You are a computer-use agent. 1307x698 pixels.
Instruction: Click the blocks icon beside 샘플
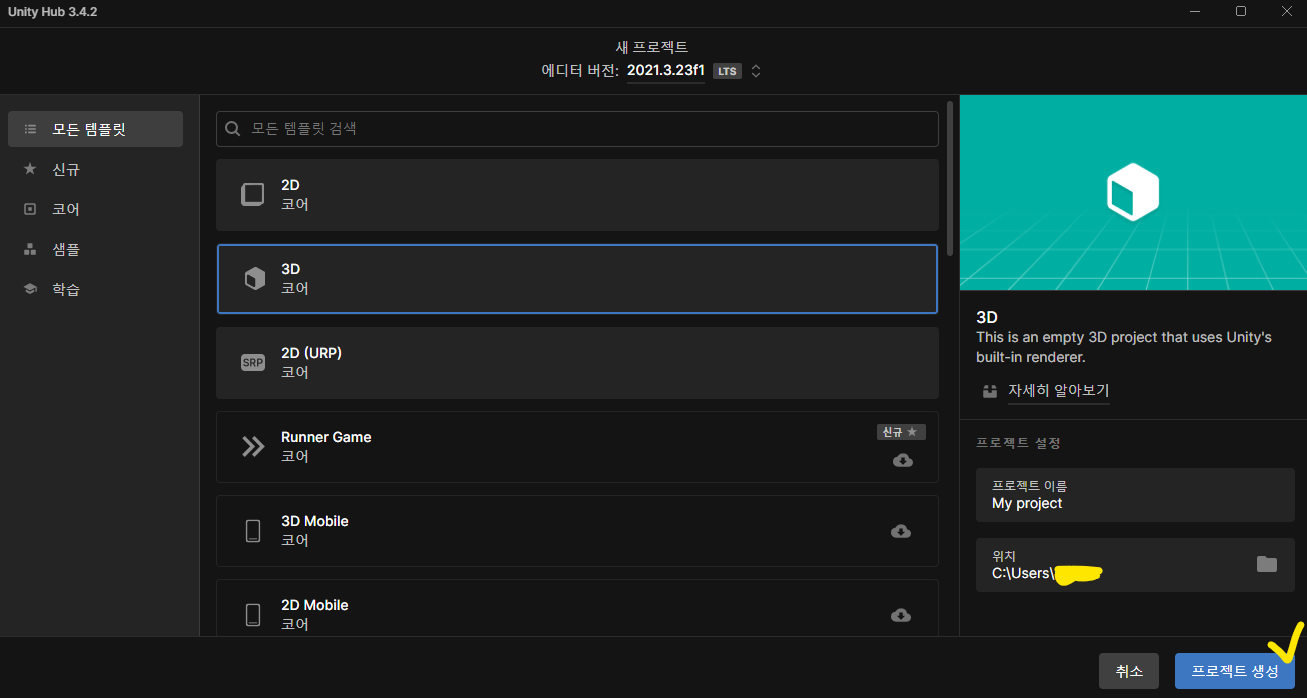(30, 249)
